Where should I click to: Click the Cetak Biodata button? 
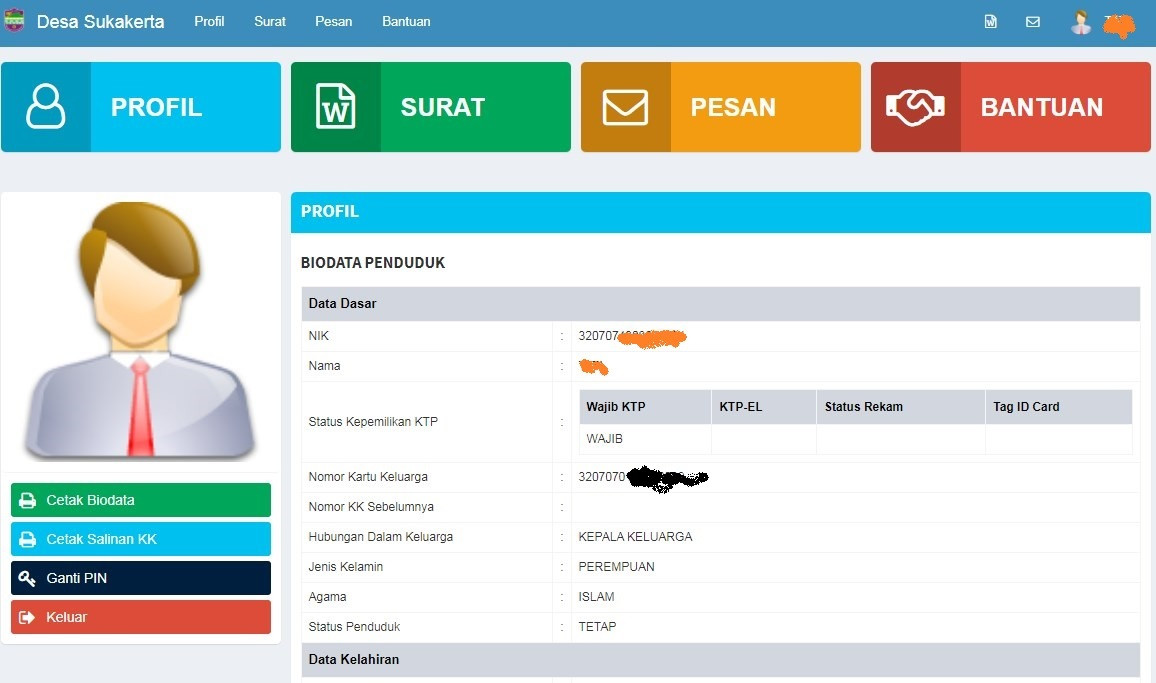[x=141, y=500]
